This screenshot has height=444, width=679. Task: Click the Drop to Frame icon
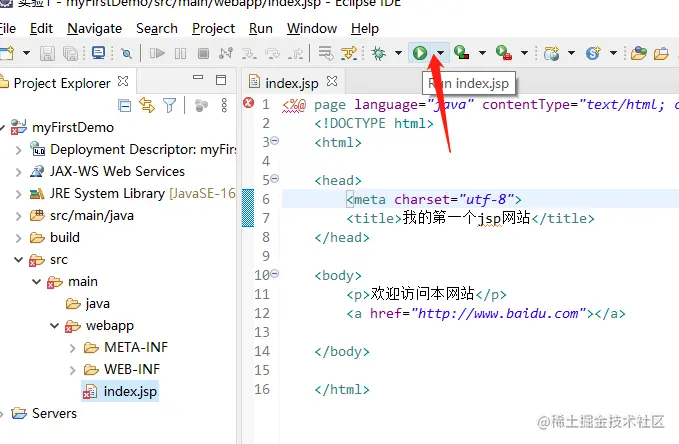[x=326, y=53]
